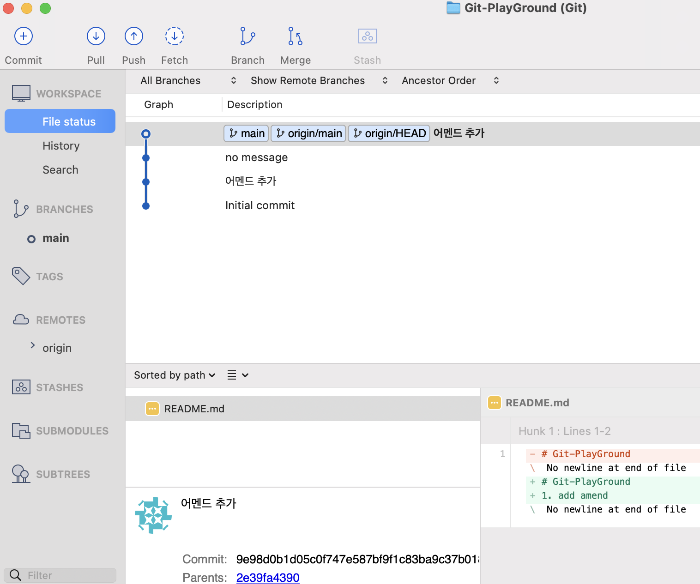
Task: Click the REMOTES section label
Action: pyautogui.click(x=61, y=320)
